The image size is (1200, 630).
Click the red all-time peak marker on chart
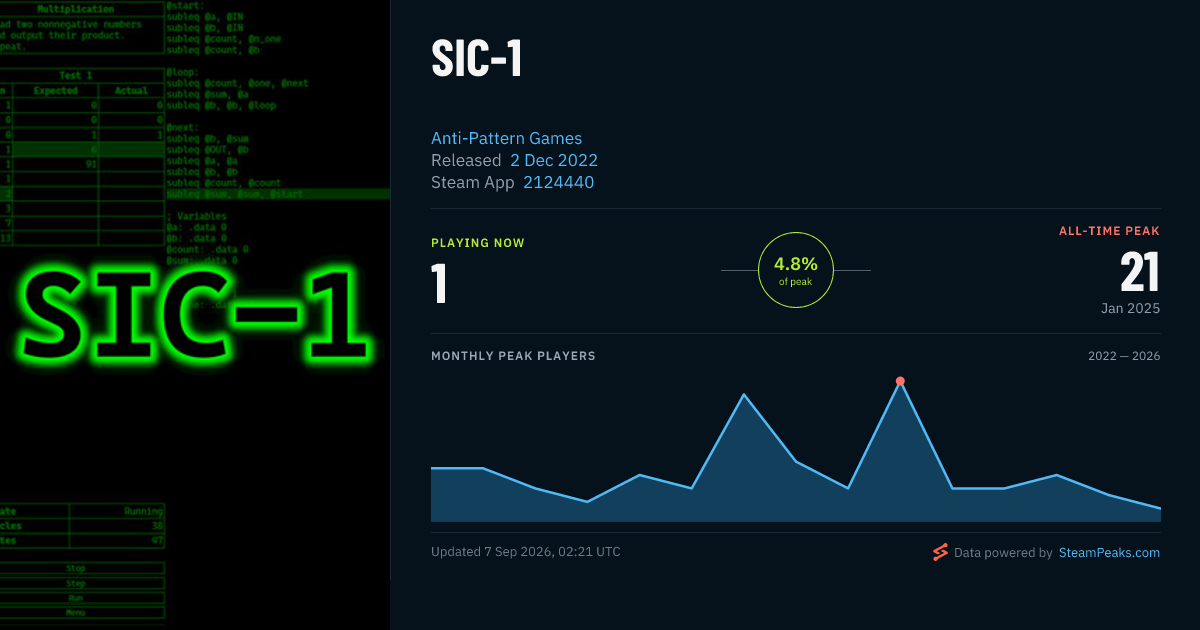point(900,381)
